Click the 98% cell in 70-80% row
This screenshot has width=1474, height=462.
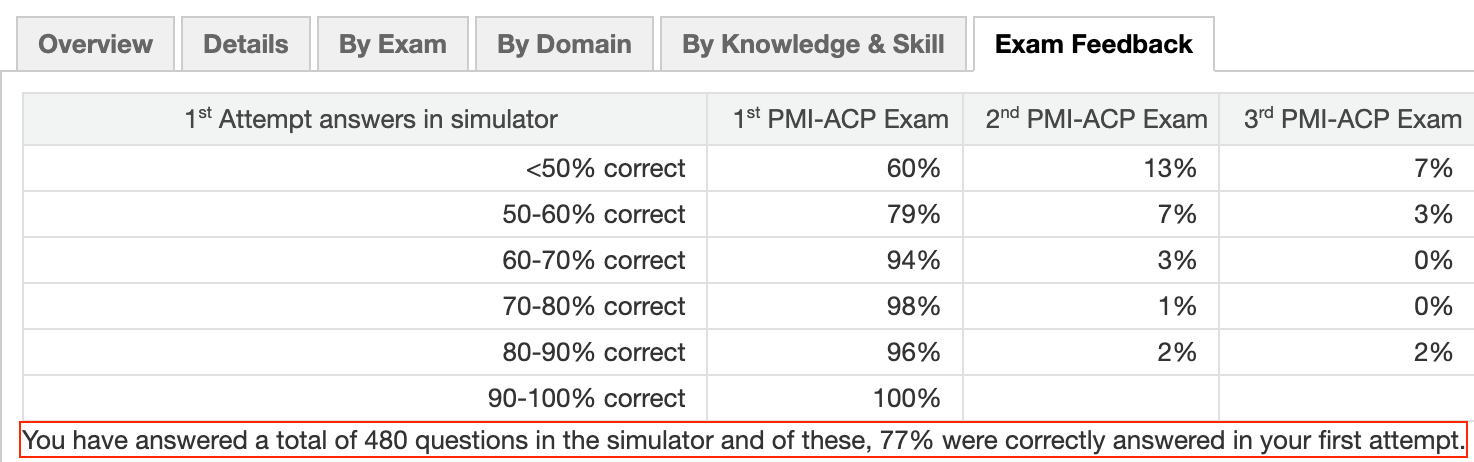913,306
